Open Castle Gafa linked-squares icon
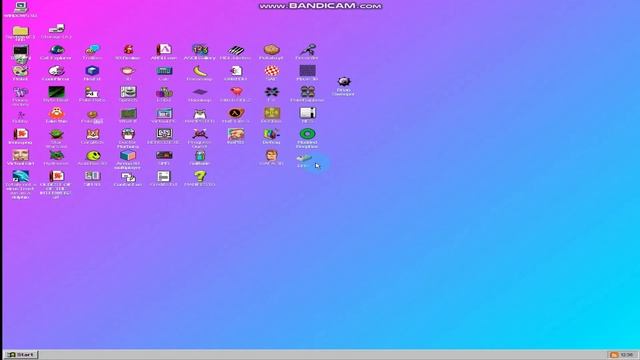Viewport: 640px width, 360px height. [128, 177]
